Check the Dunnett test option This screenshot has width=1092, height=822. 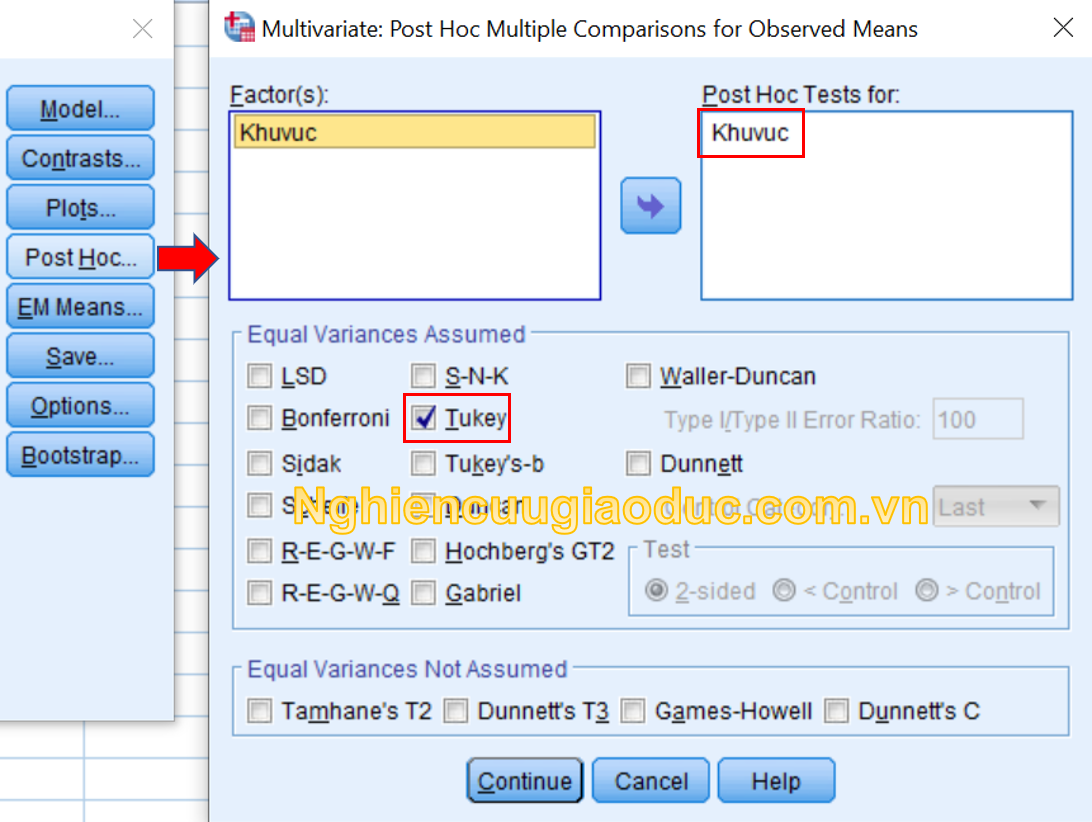(x=638, y=464)
